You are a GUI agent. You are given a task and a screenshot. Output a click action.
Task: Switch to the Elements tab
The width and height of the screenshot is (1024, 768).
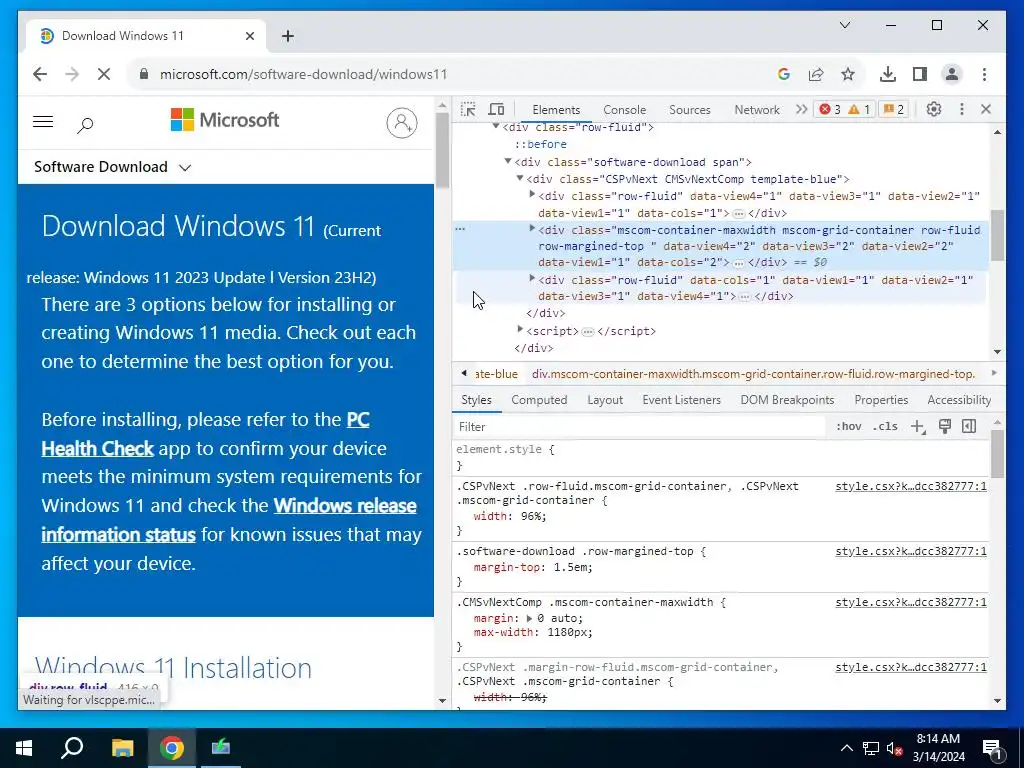click(556, 110)
